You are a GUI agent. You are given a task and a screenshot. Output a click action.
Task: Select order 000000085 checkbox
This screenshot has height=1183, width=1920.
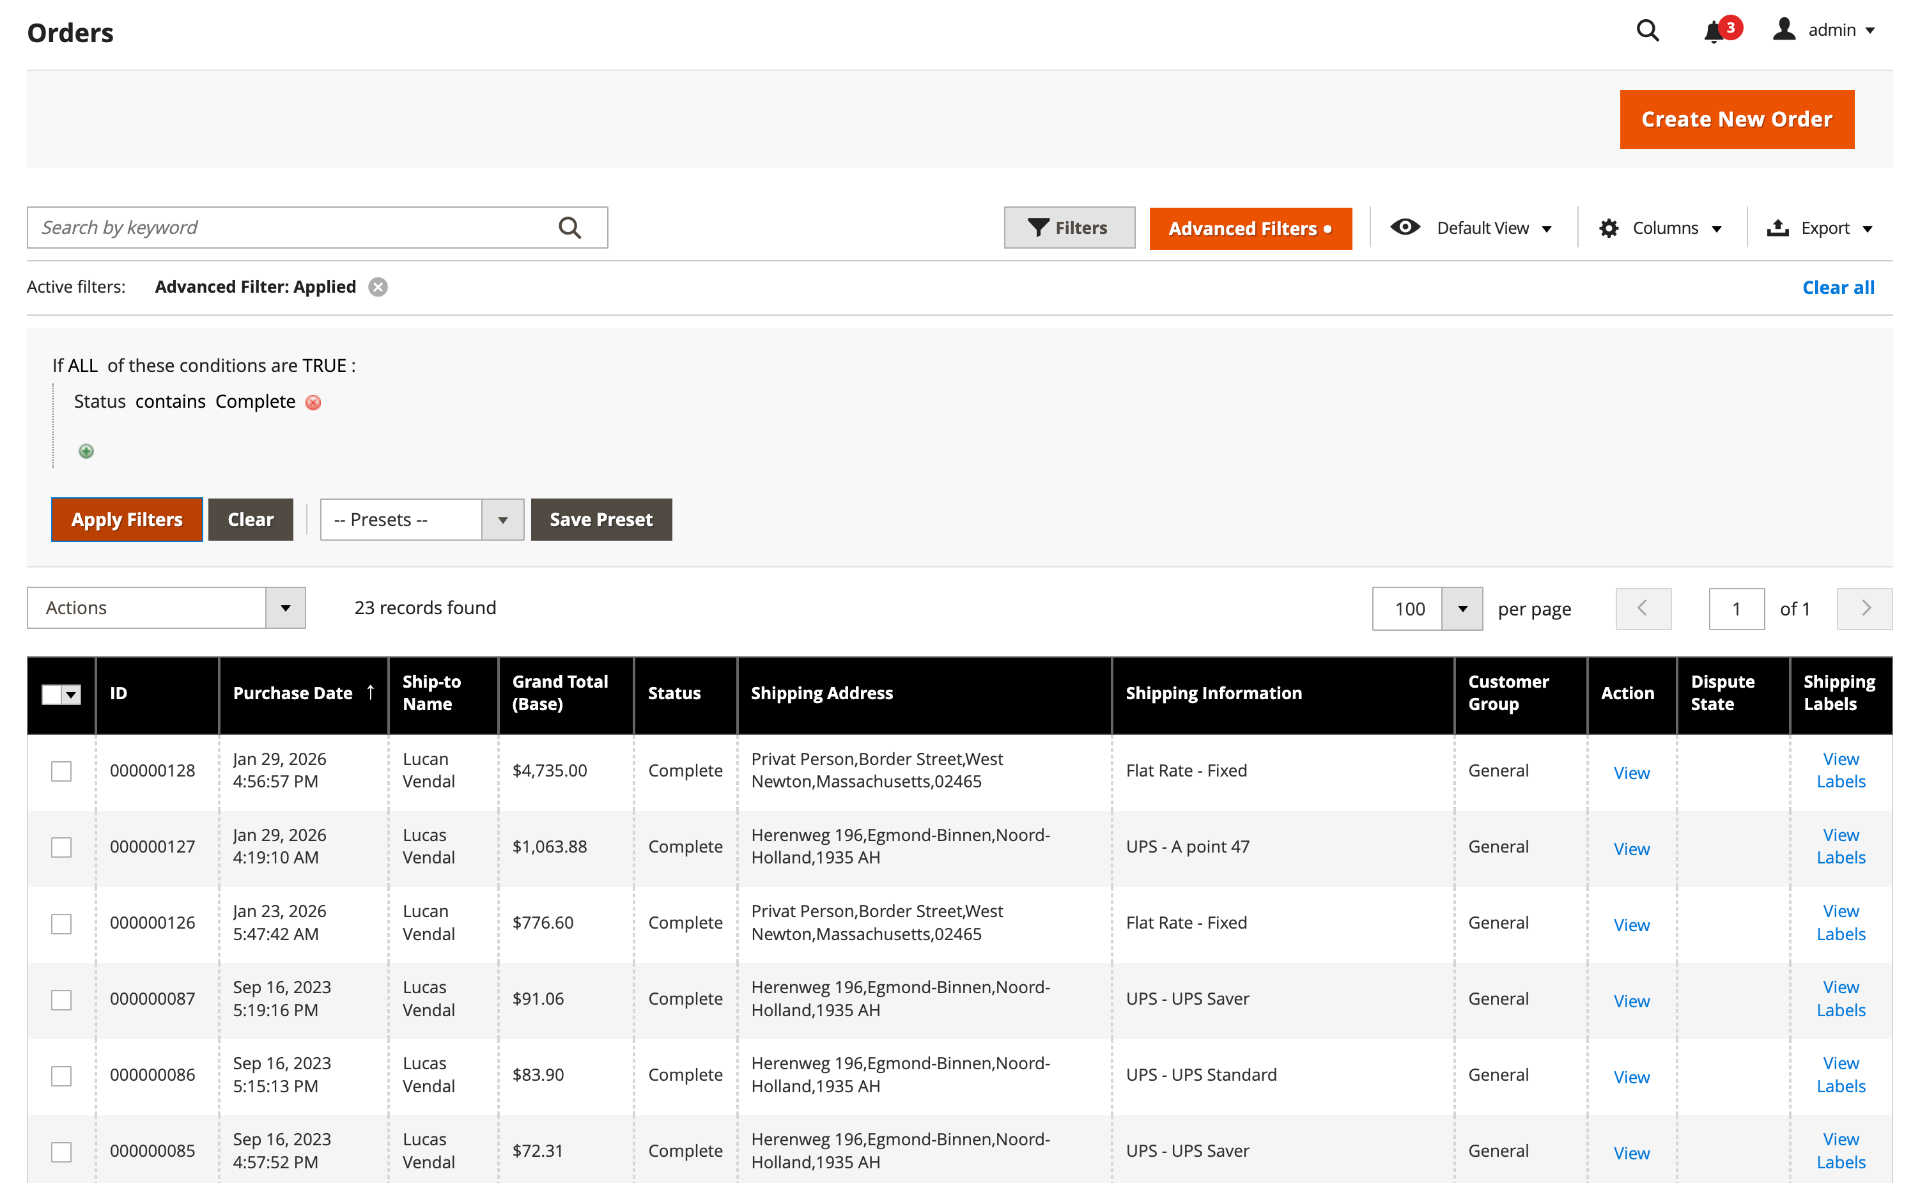click(x=62, y=1151)
